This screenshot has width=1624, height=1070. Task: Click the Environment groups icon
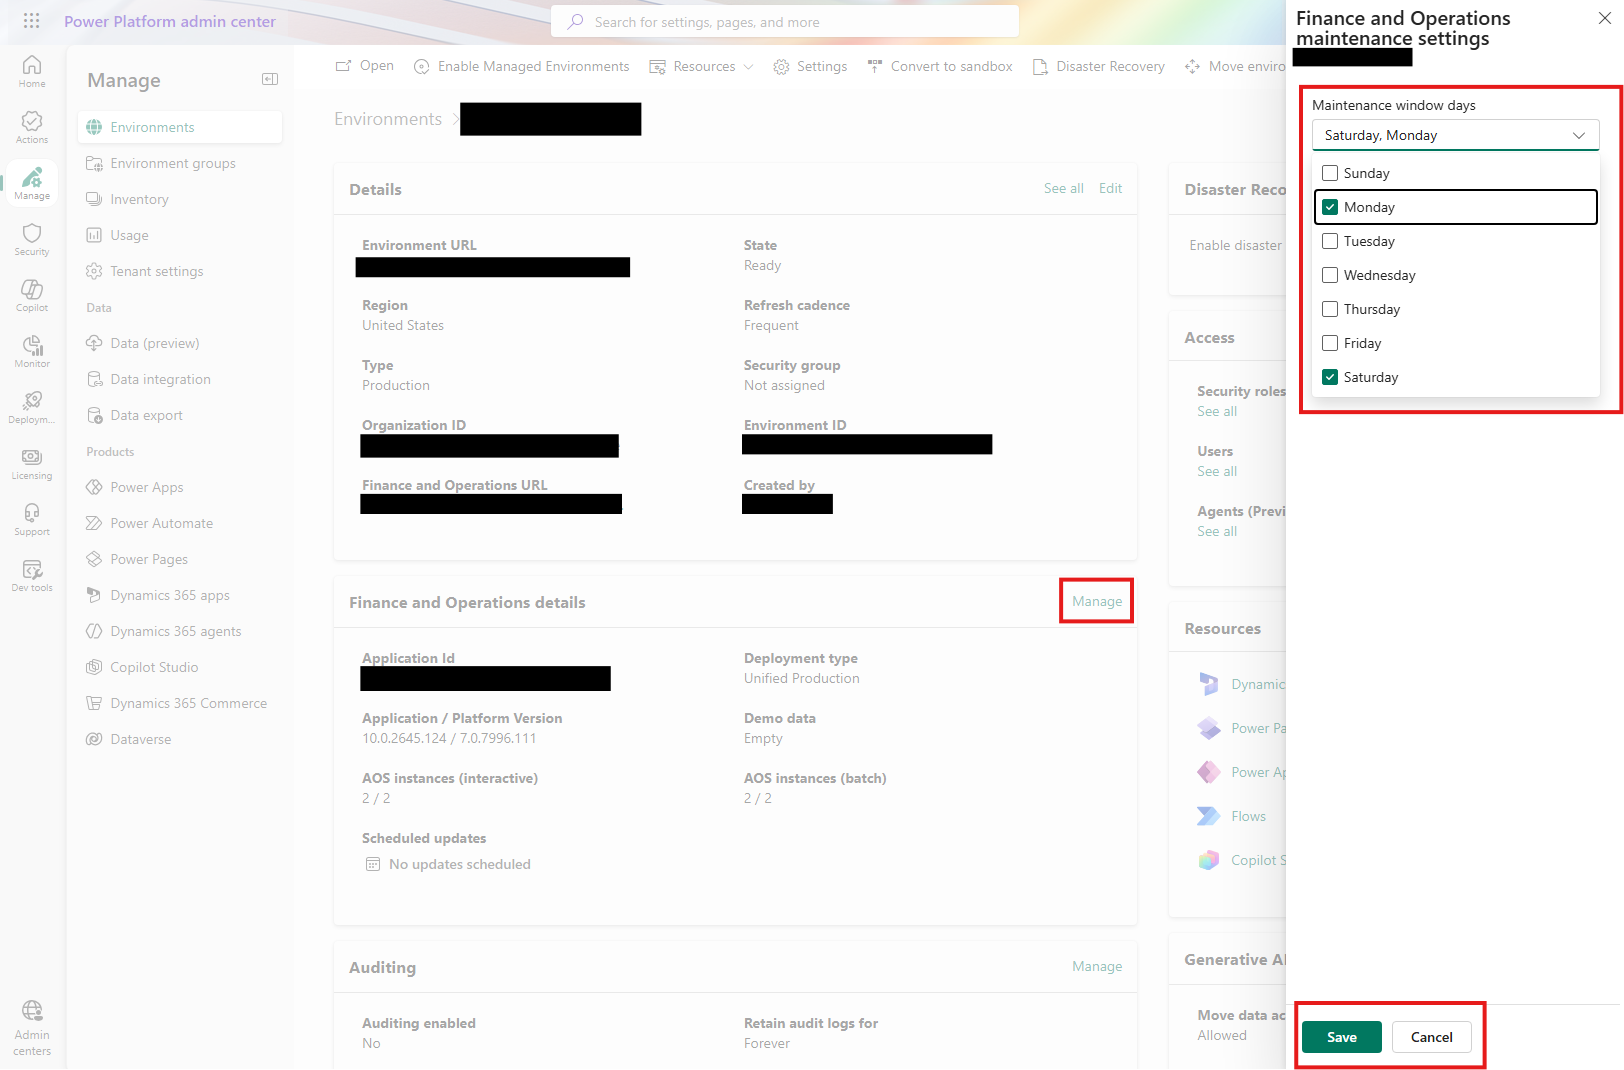tap(94, 163)
